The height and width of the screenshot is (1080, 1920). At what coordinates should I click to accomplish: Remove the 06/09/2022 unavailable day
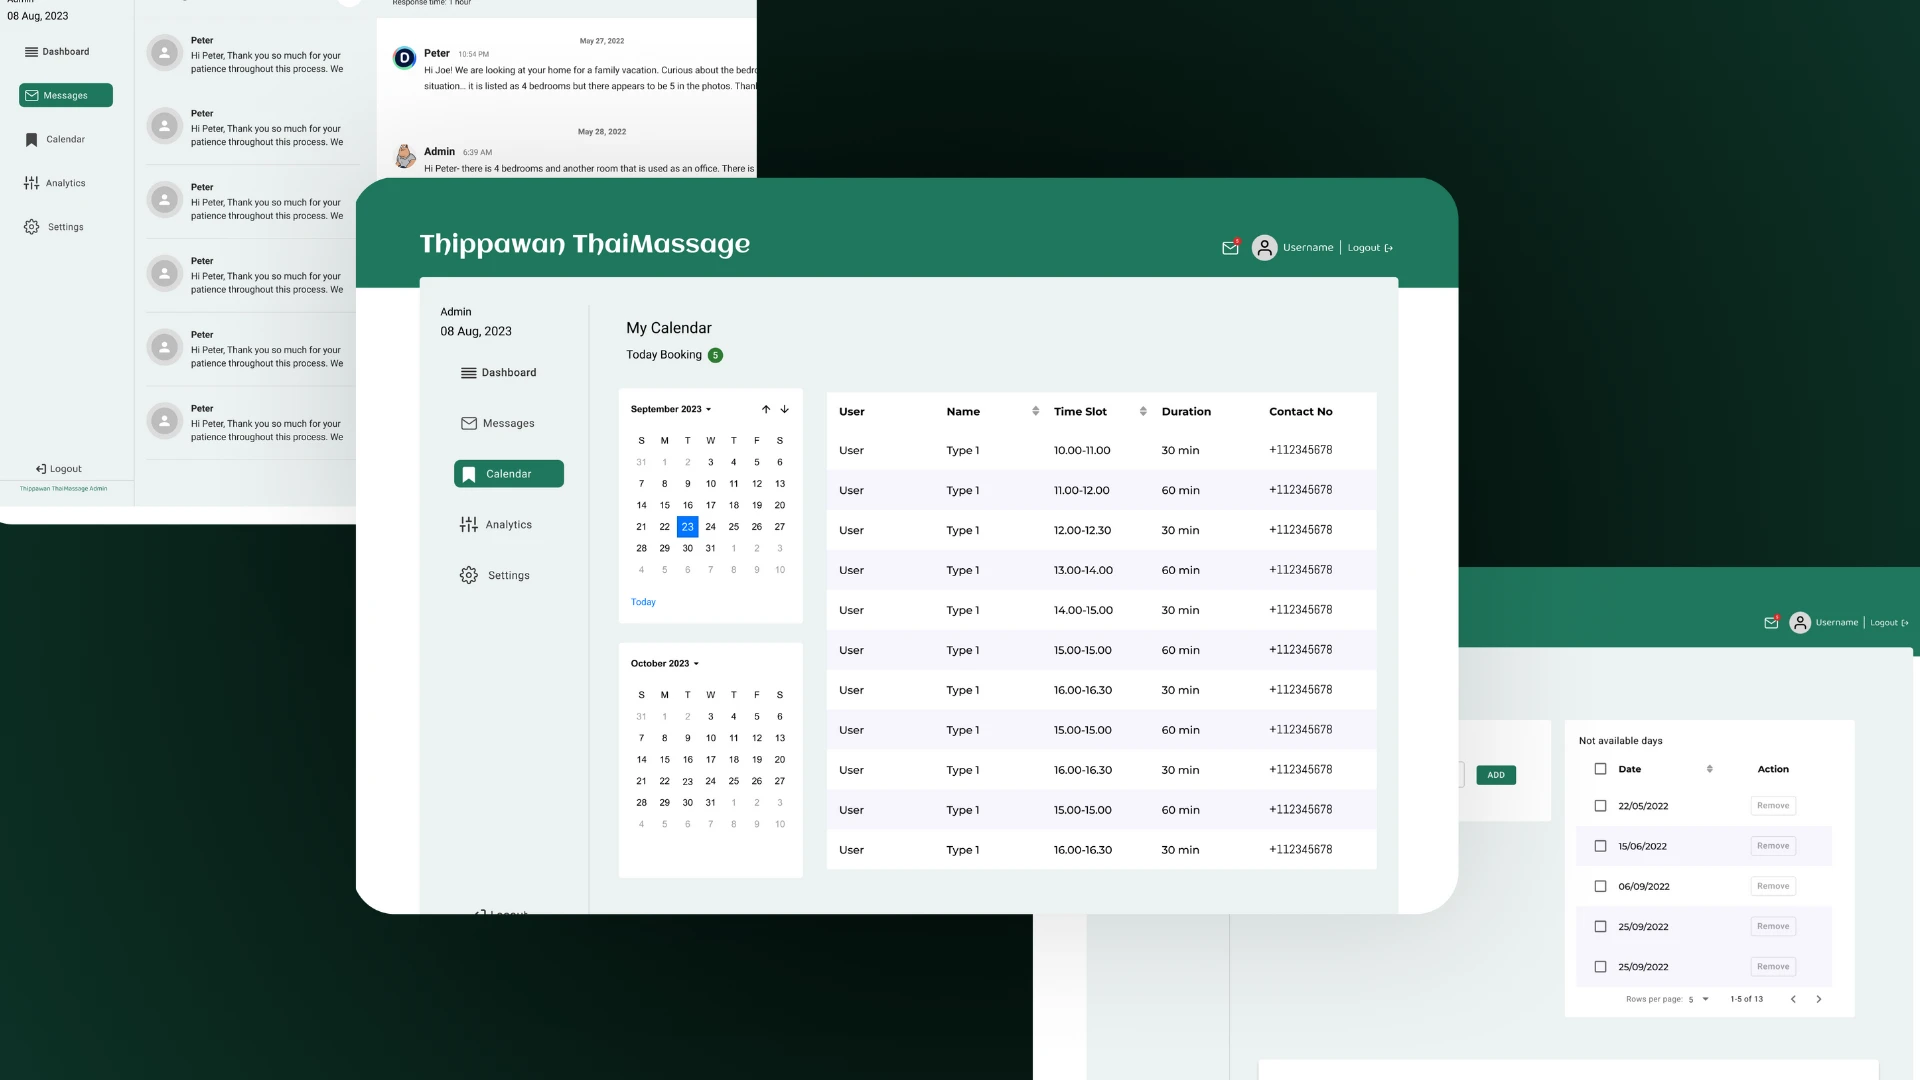[x=1773, y=886]
